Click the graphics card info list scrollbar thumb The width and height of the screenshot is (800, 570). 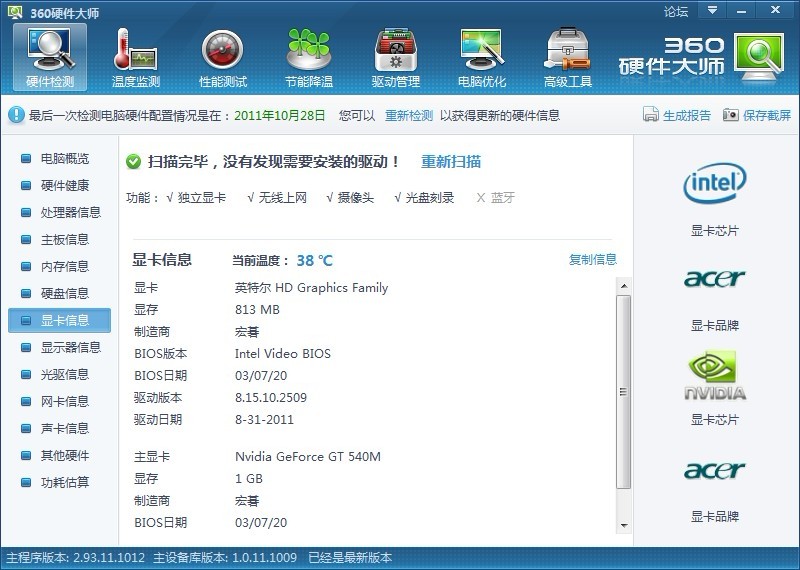624,392
